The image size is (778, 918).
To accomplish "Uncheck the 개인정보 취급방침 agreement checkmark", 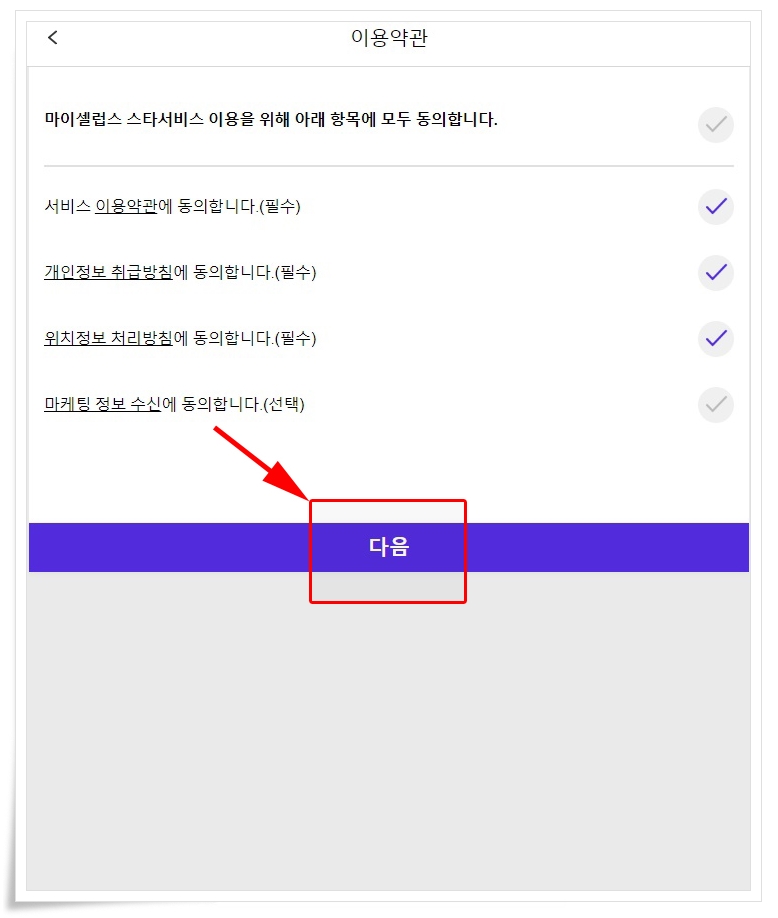I will coord(715,273).
